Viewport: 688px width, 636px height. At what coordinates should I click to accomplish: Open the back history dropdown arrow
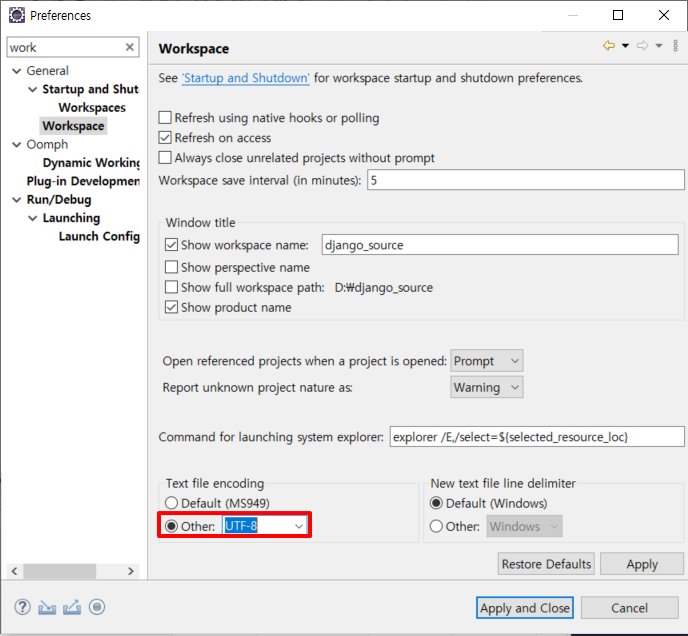tap(625, 46)
